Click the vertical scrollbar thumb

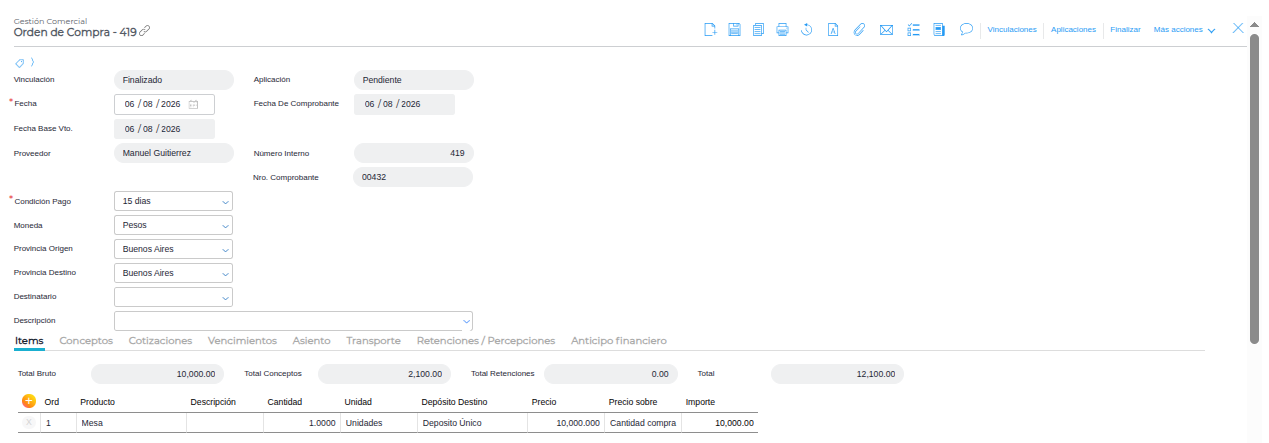pos(1254,188)
